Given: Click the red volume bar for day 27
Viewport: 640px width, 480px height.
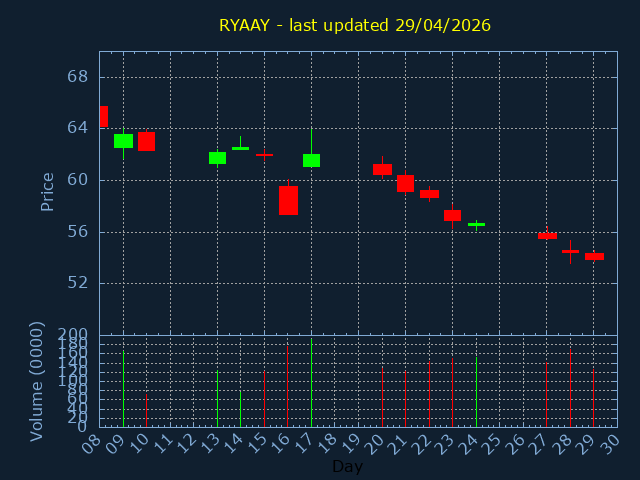Looking at the screenshot, I should tap(547, 395).
